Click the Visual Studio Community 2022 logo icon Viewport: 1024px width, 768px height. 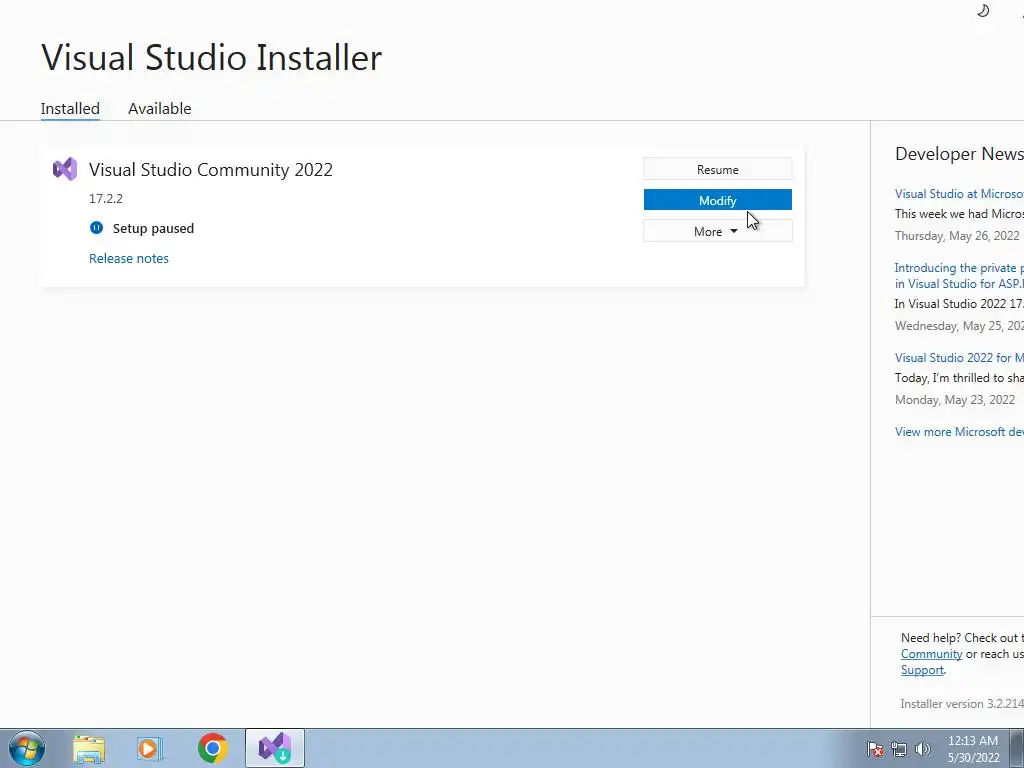(65, 170)
